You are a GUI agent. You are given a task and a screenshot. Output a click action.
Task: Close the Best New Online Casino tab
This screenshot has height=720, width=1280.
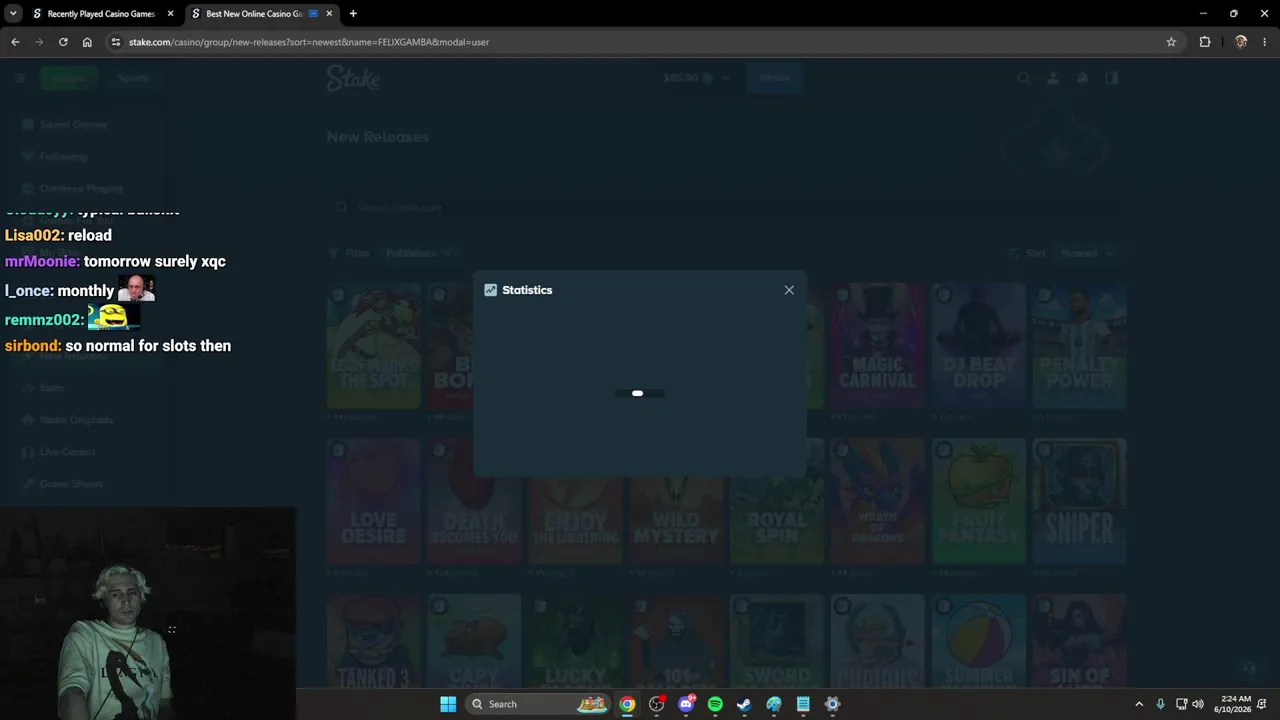329,14
